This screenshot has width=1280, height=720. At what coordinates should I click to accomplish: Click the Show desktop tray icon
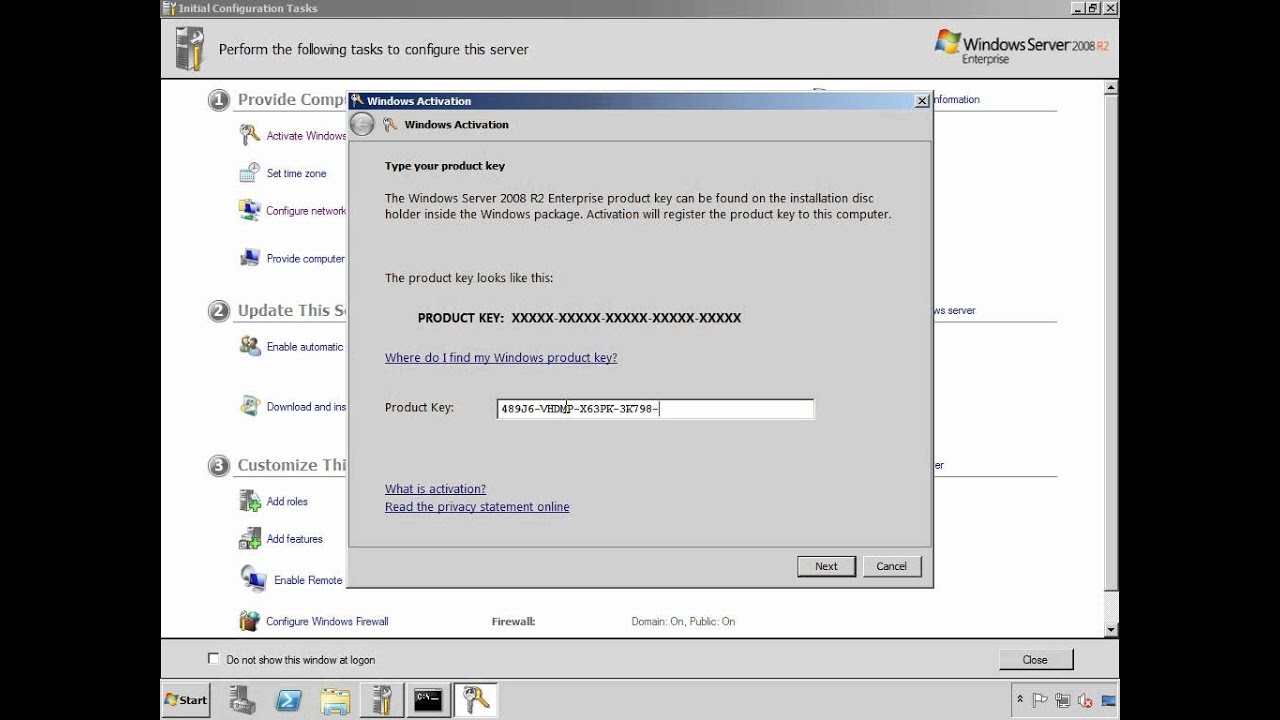coord(1106,700)
